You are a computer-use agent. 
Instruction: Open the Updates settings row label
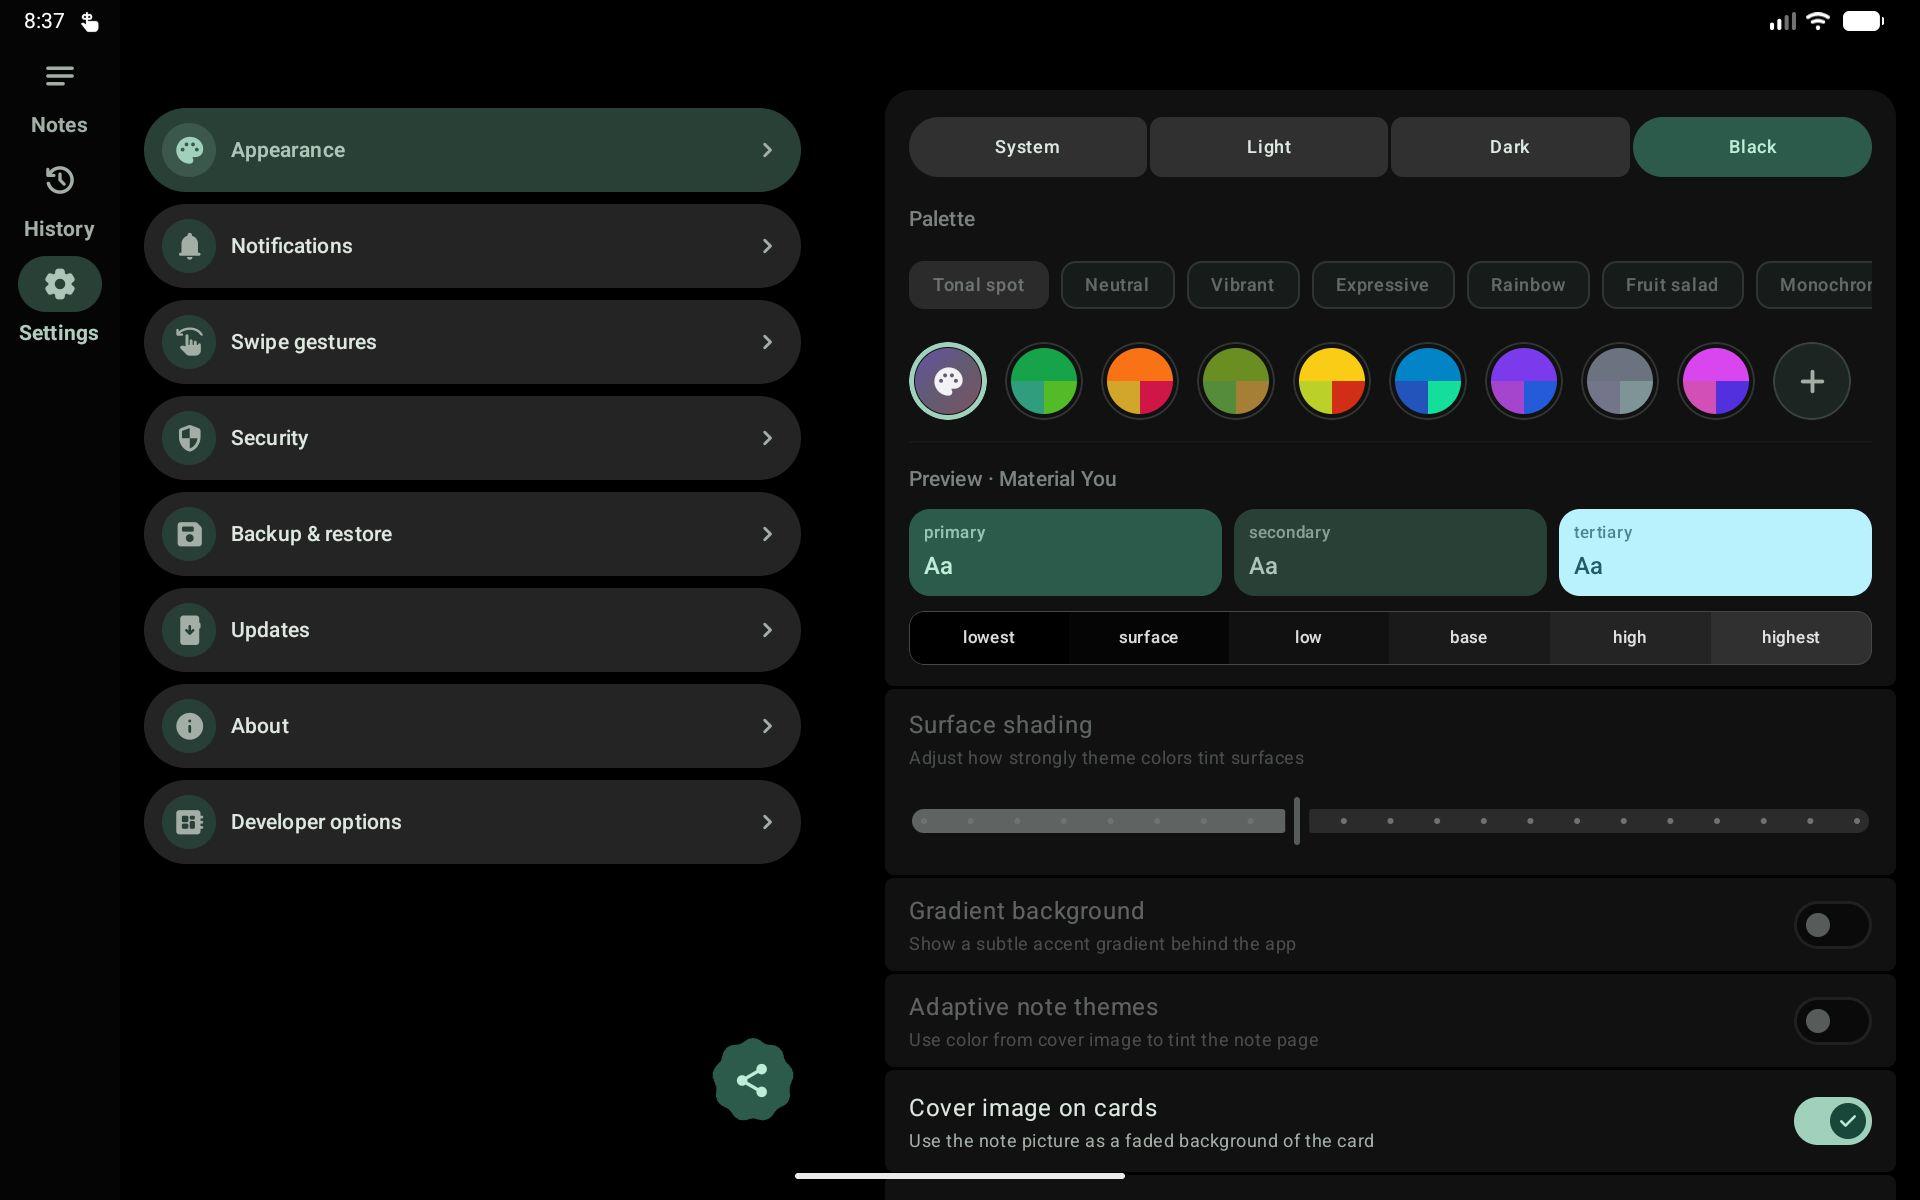pos(270,630)
